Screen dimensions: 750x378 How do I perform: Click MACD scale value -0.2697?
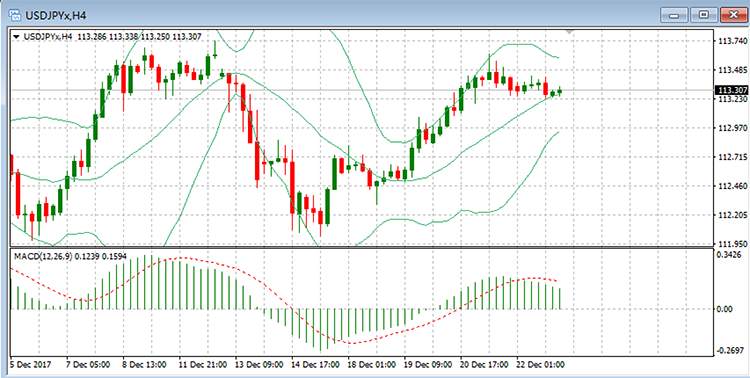pyautogui.click(x=729, y=351)
